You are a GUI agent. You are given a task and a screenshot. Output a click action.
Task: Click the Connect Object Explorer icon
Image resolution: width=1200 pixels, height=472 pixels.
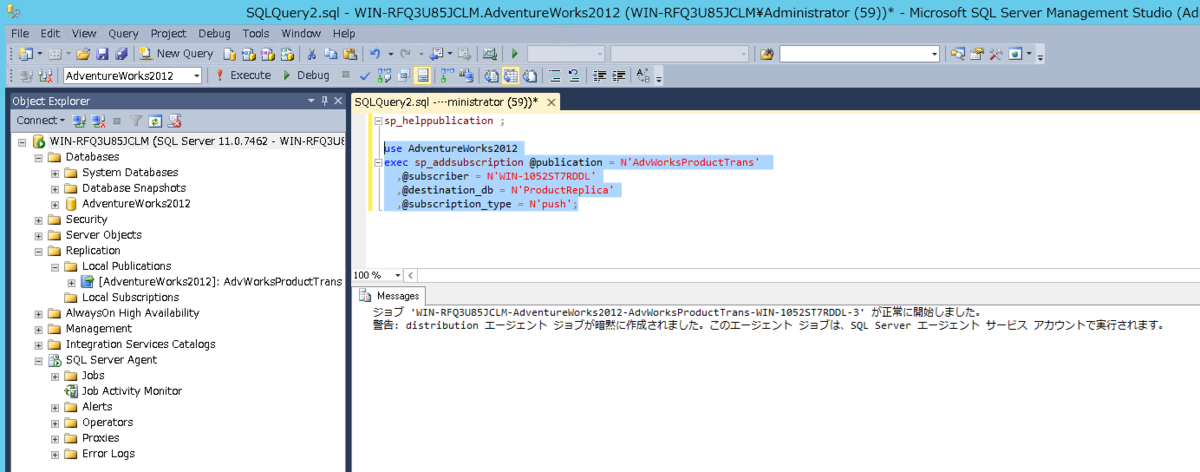tap(78, 120)
